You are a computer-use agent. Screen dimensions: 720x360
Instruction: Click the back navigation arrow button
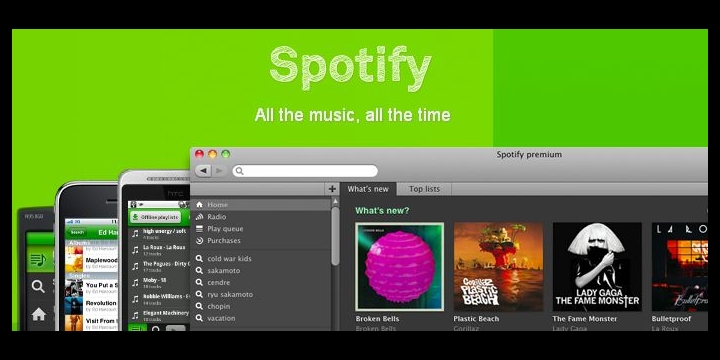pos(203,171)
